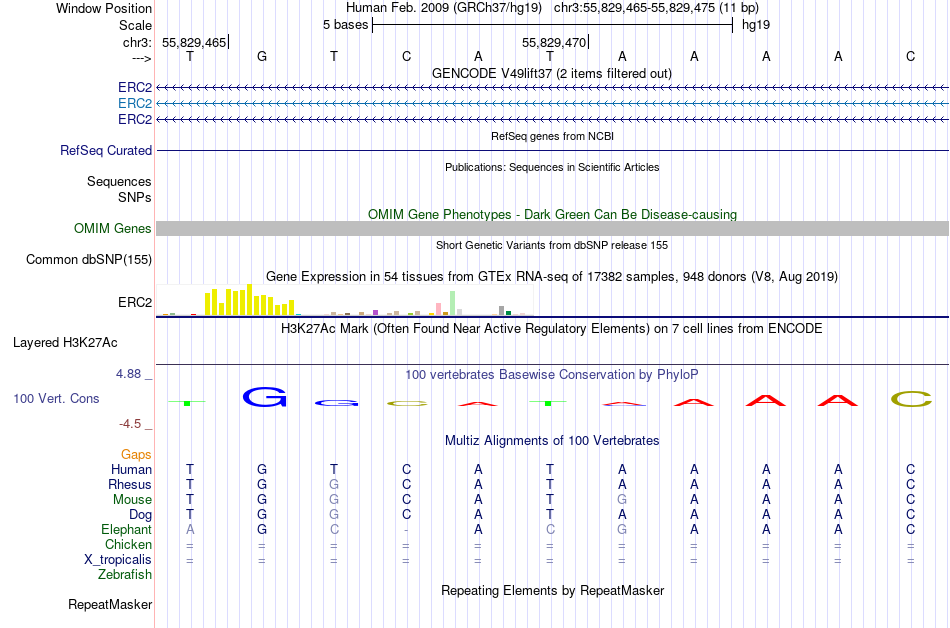This screenshot has width=950, height=628.
Task: Click the ---> sequence direction arrow label
Action: point(142,58)
